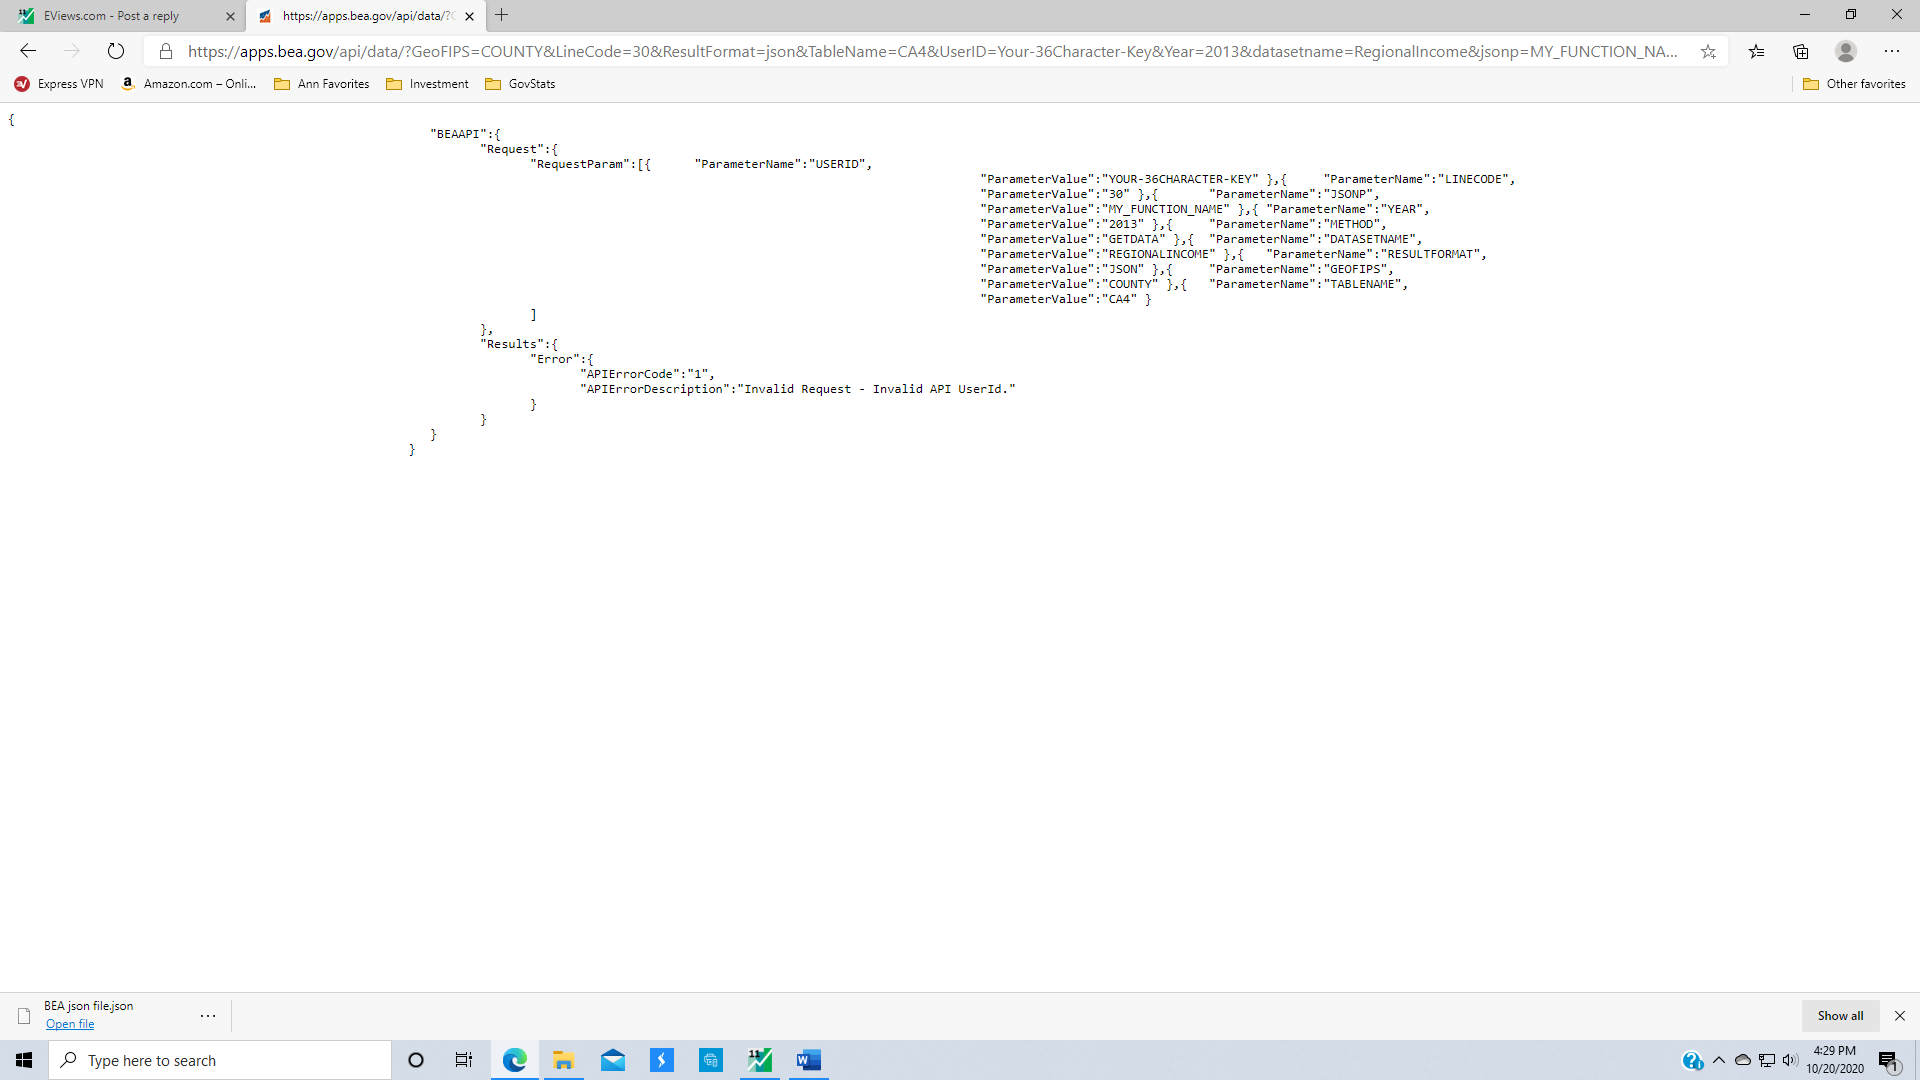
Task: Open Word from the taskbar
Action: [x=809, y=1060]
